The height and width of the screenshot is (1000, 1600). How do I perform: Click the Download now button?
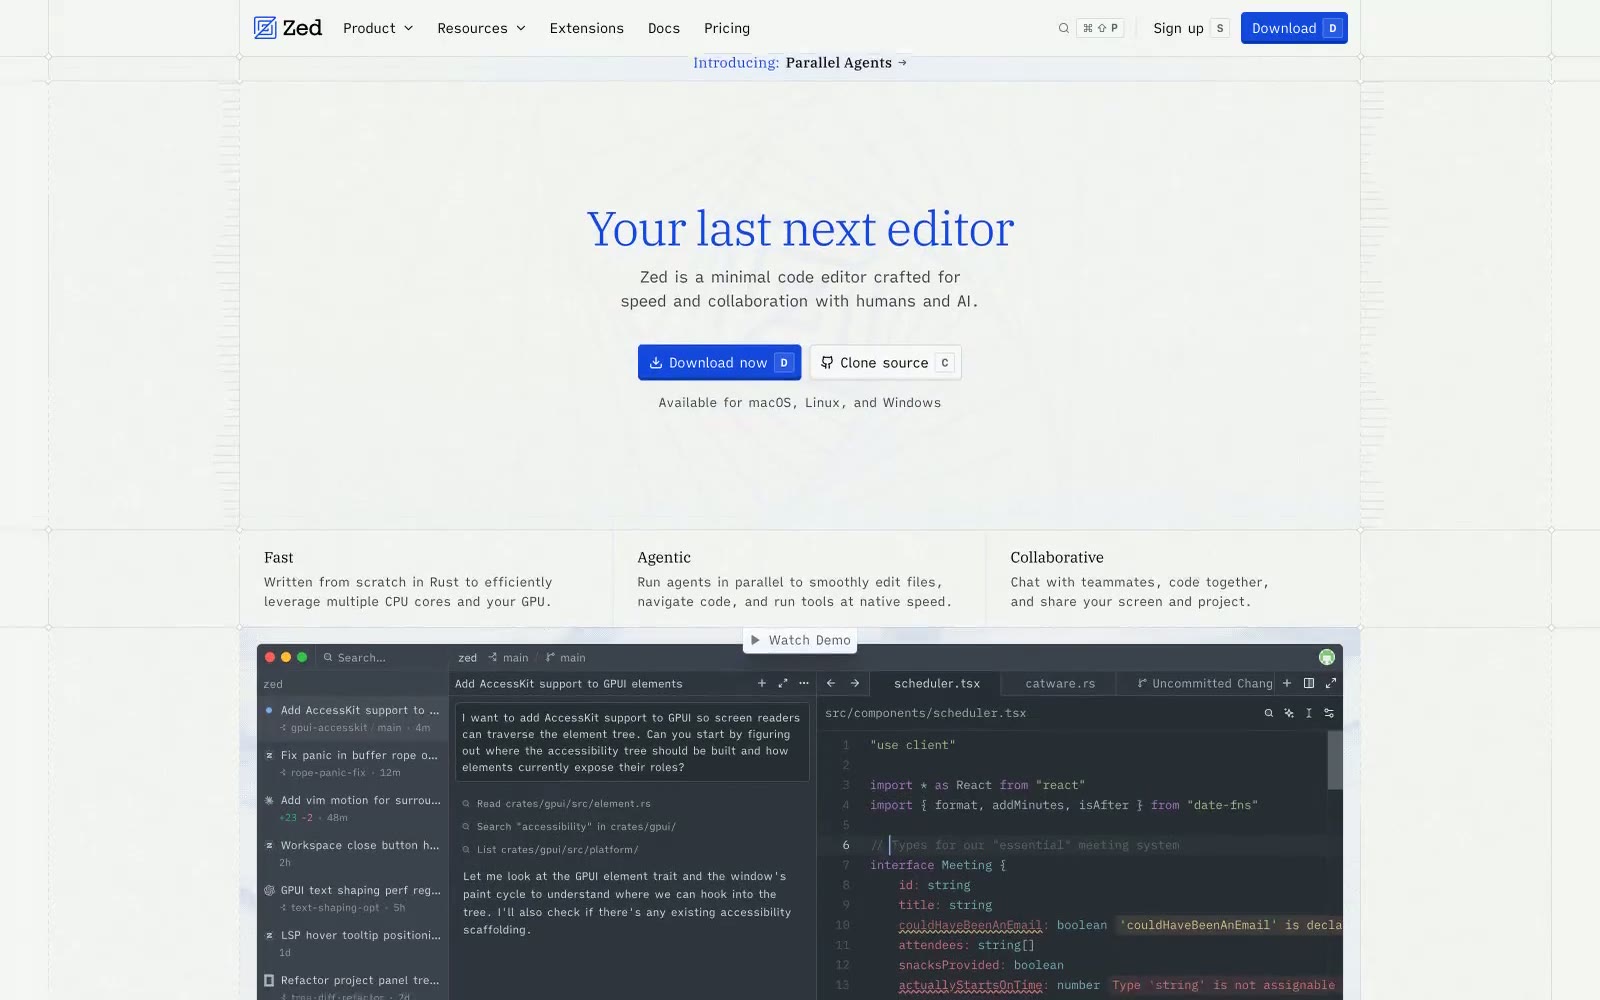click(x=720, y=363)
